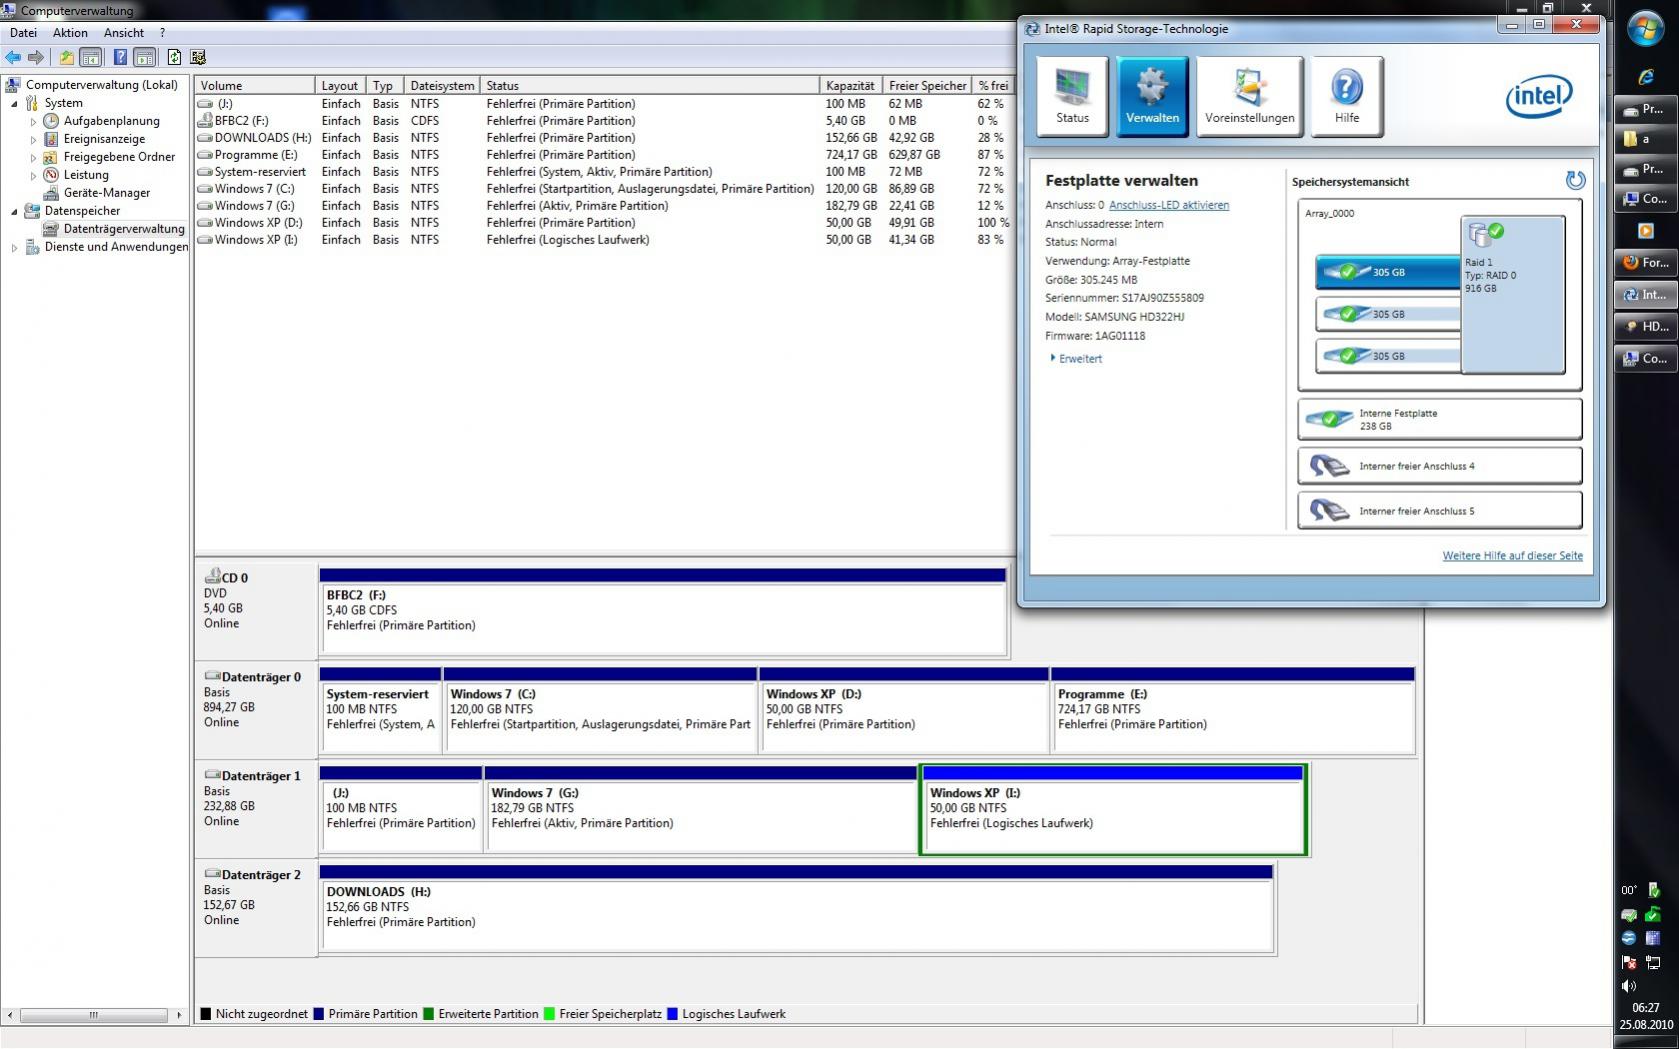Sort by the Kapazität column header
1679x1049 pixels.
pos(851,86)
